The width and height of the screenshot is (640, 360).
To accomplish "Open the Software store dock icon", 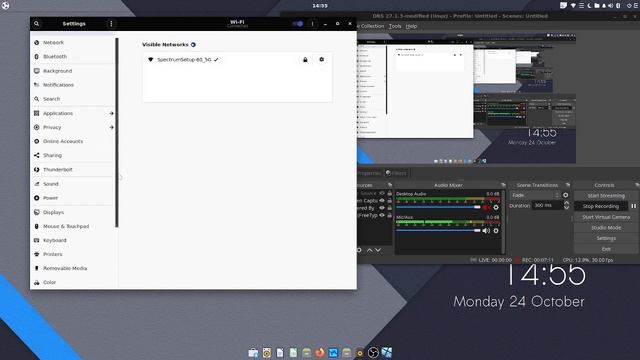I will pyautogui.click(x=253, y=352).
